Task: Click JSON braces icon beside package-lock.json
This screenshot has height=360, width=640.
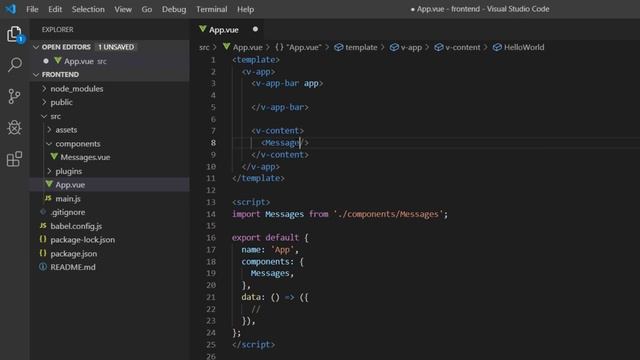Action: pyautogui.click(x=43, y=239)
